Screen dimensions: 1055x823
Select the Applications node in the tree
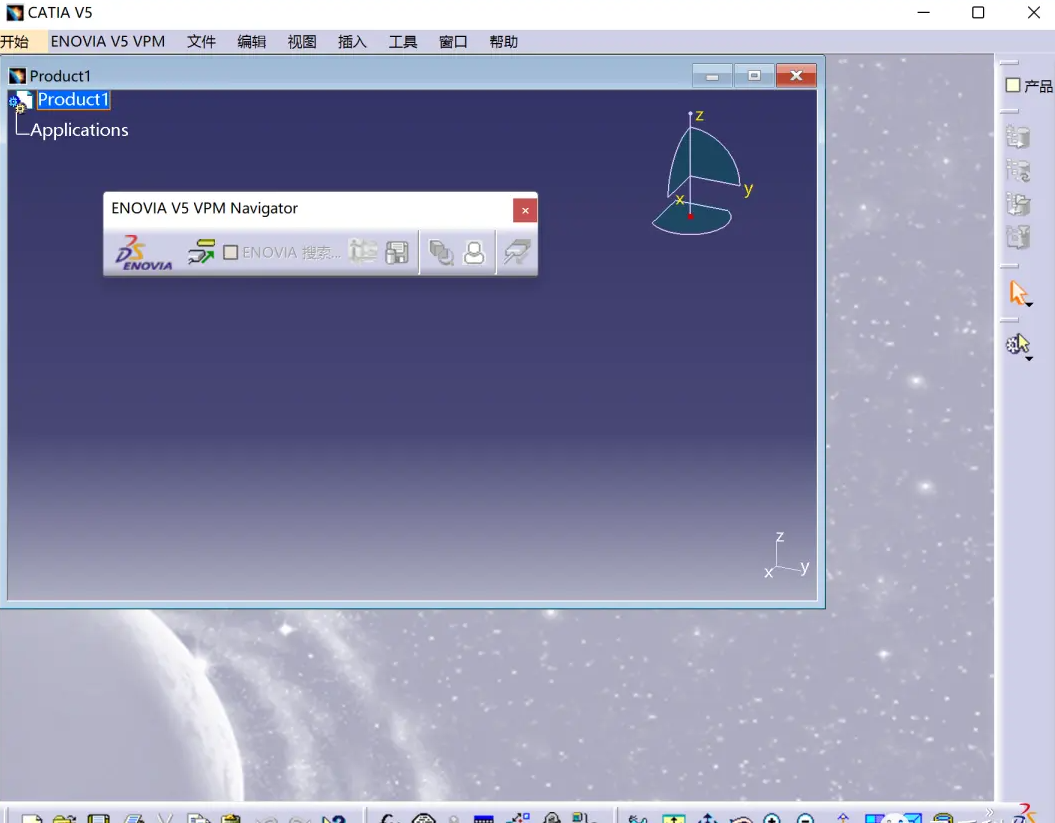81,129
